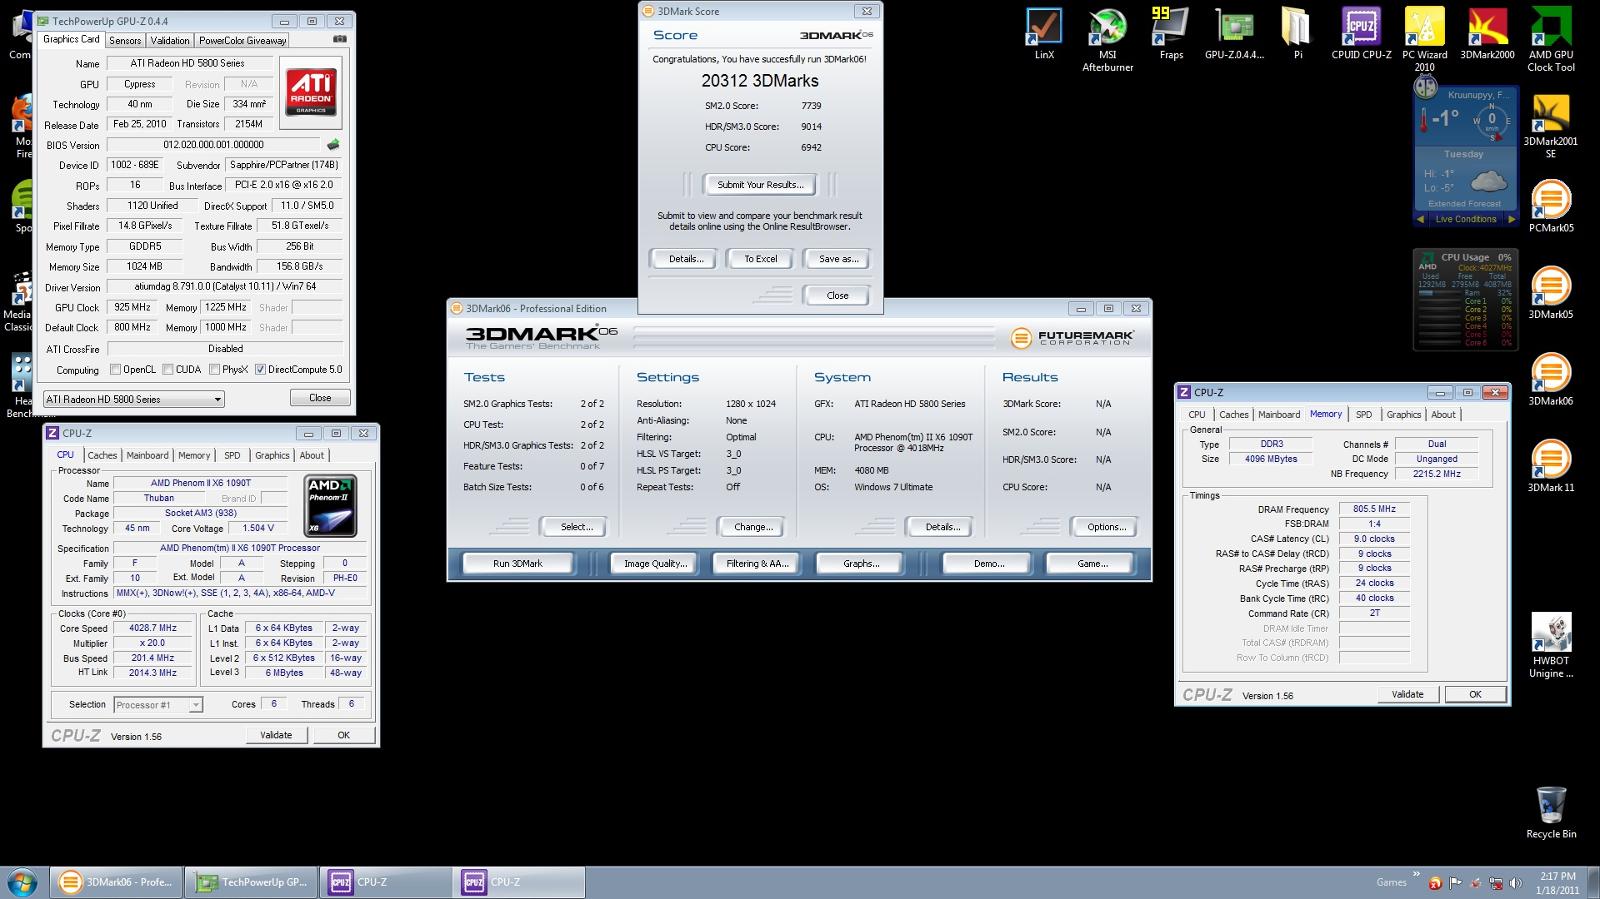
Task: Open Filtering & AA options
Action: coord(757,564)
